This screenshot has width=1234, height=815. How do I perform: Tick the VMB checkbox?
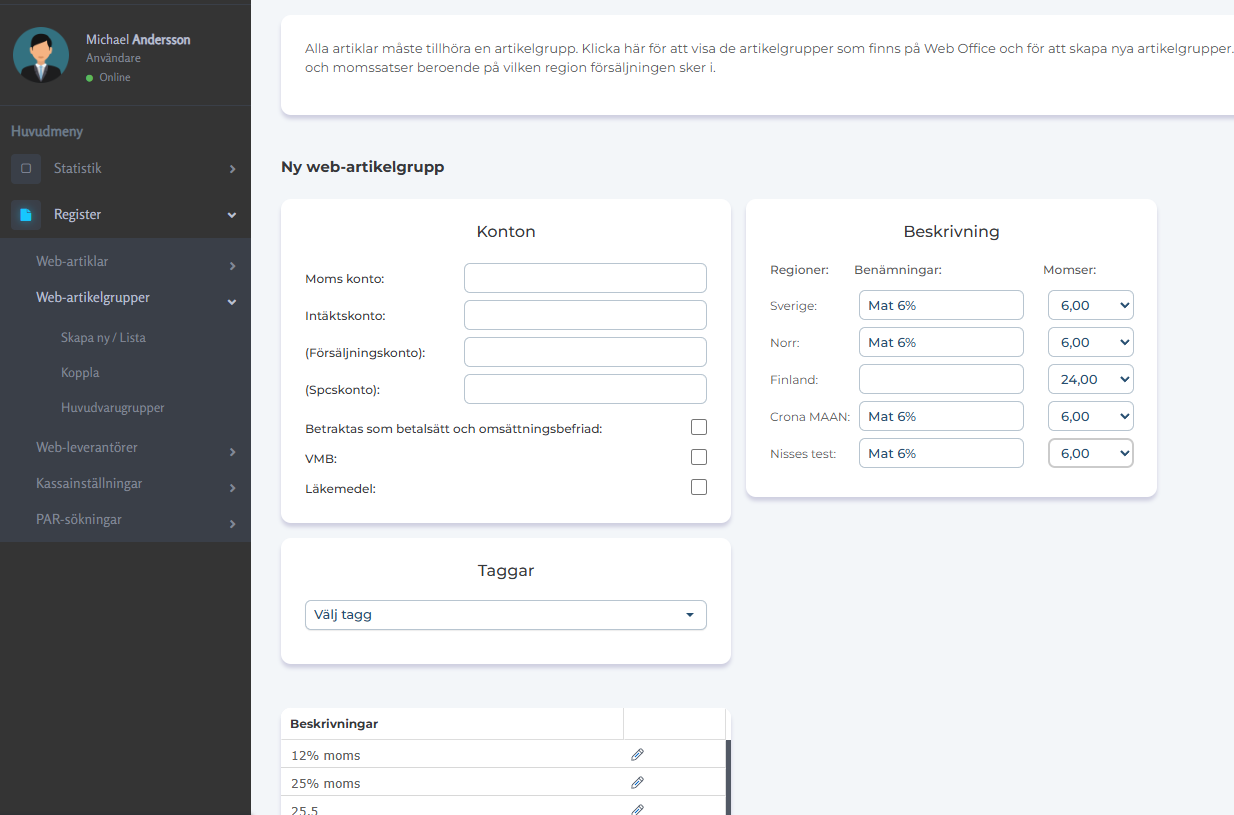(x=699, y=458)
